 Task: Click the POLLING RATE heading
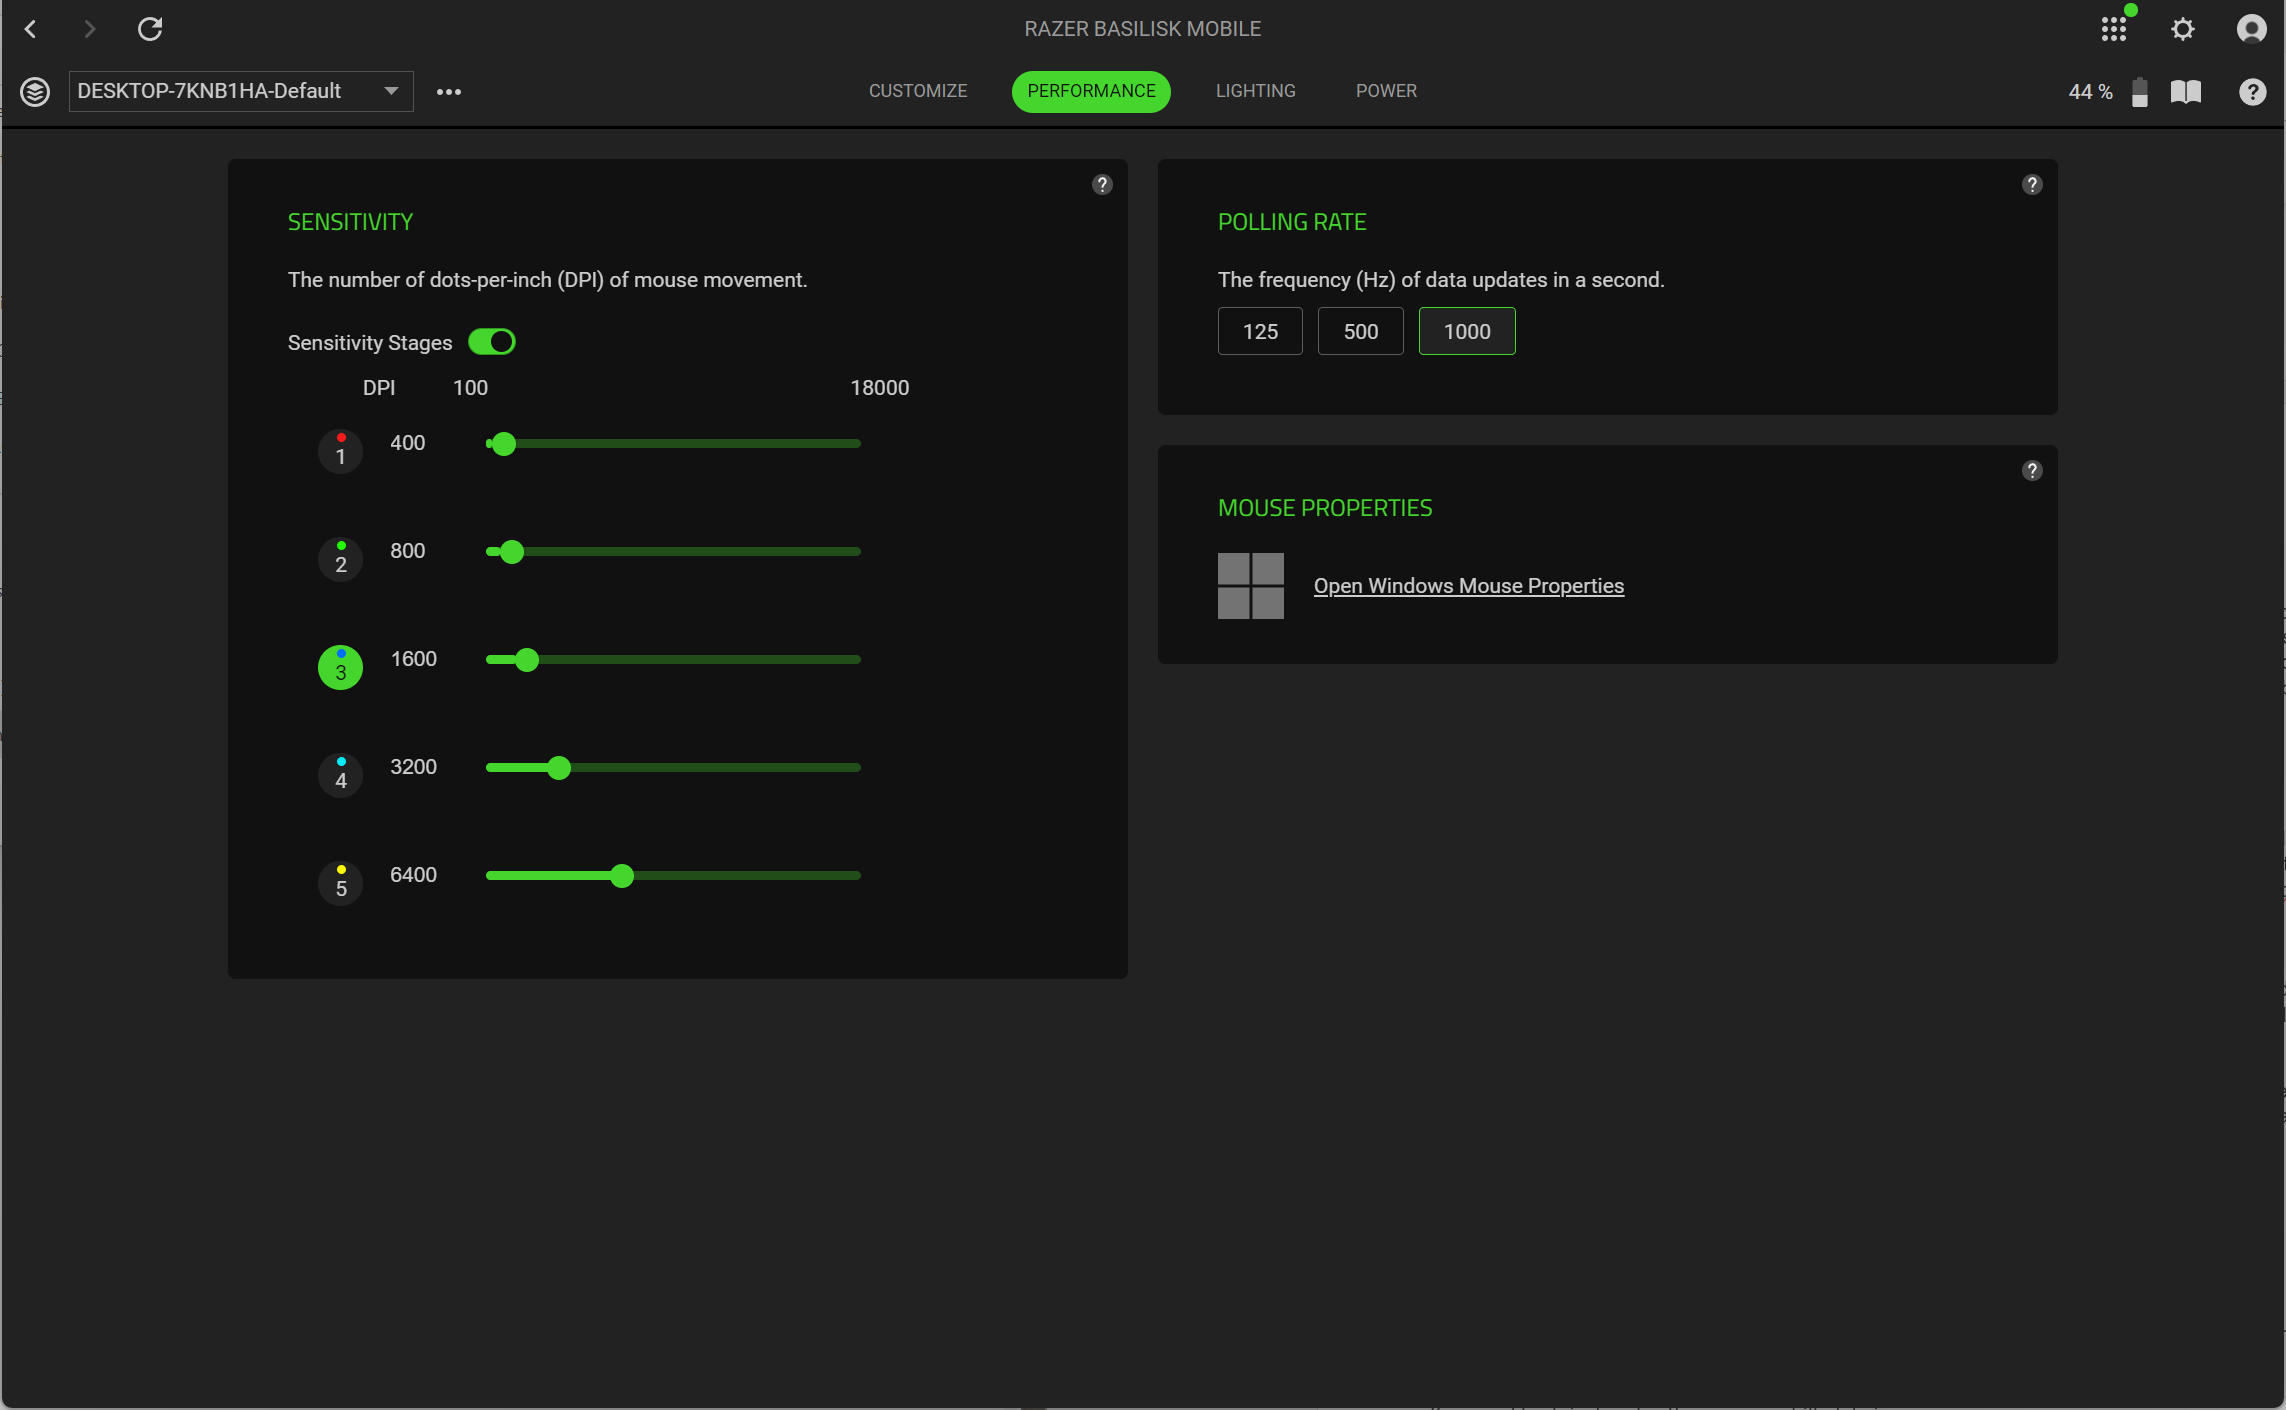tap(1292, 222)
